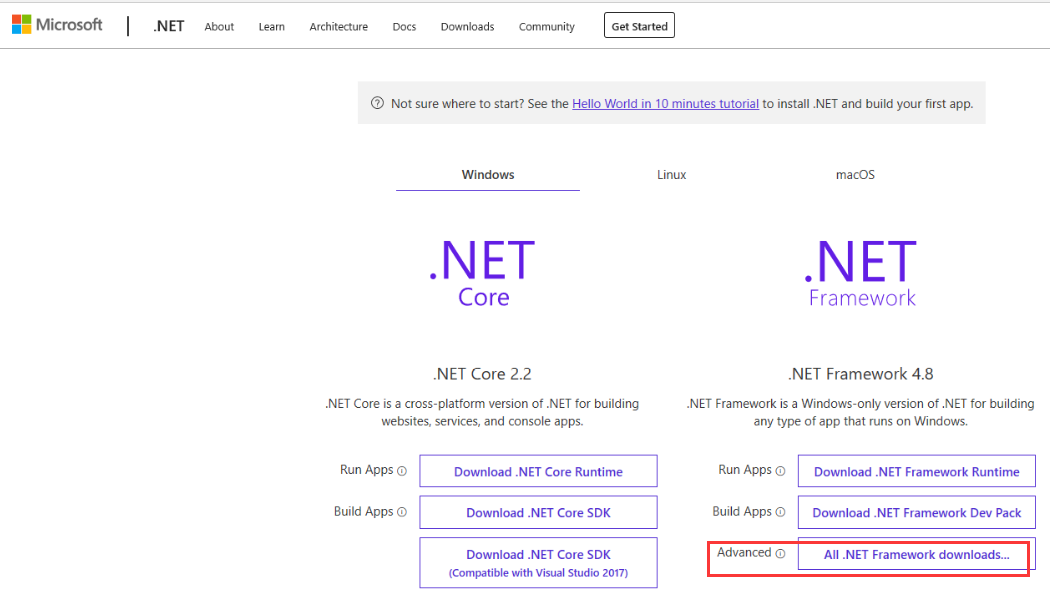Select the Windows tab

pos(488,175)
